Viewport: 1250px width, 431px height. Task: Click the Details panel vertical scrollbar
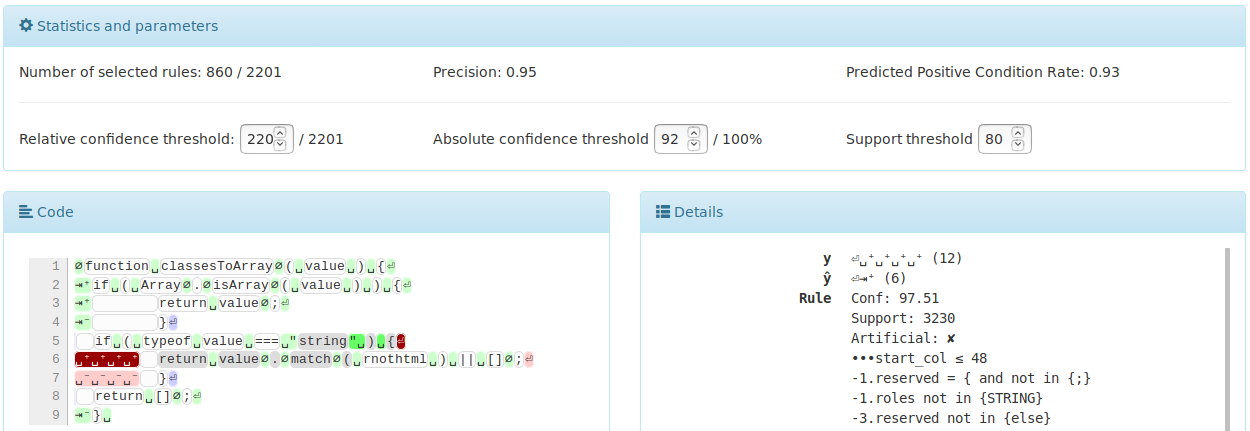tap(1227, 340)
